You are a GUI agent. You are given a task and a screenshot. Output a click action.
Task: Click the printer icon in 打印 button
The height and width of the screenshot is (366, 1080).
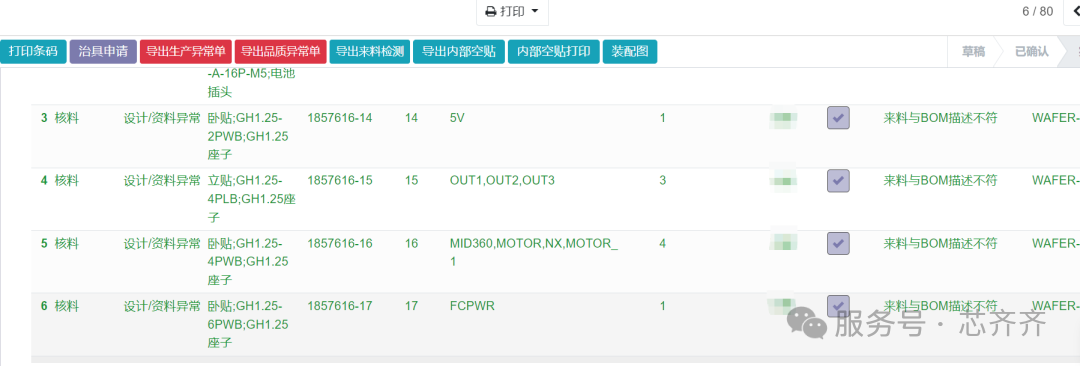490,12
